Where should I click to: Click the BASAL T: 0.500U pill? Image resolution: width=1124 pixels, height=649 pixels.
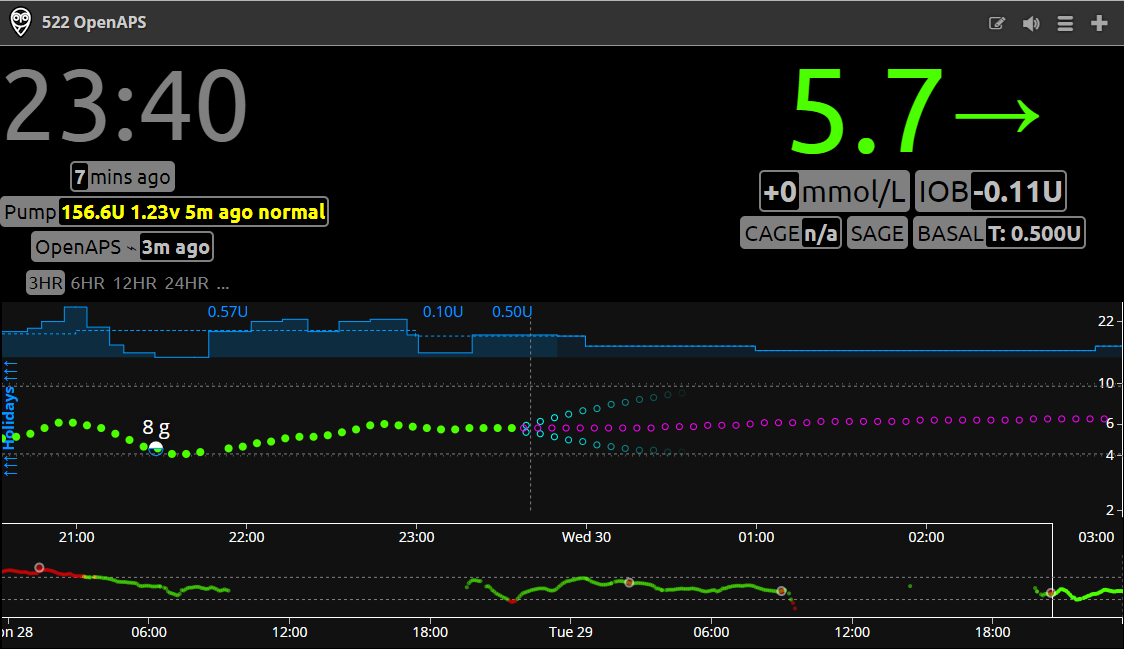pyautogui.click(x=999, y=233)
